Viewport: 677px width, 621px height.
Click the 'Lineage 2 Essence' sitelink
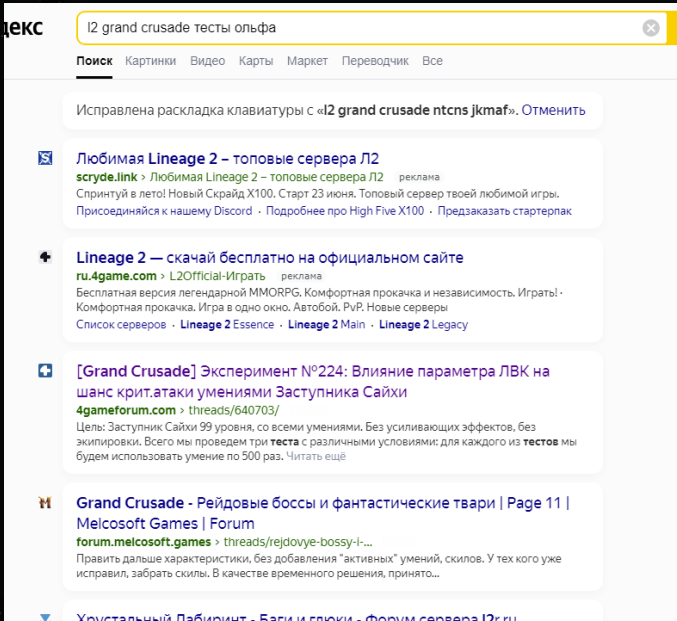click(x=228, y=325)
